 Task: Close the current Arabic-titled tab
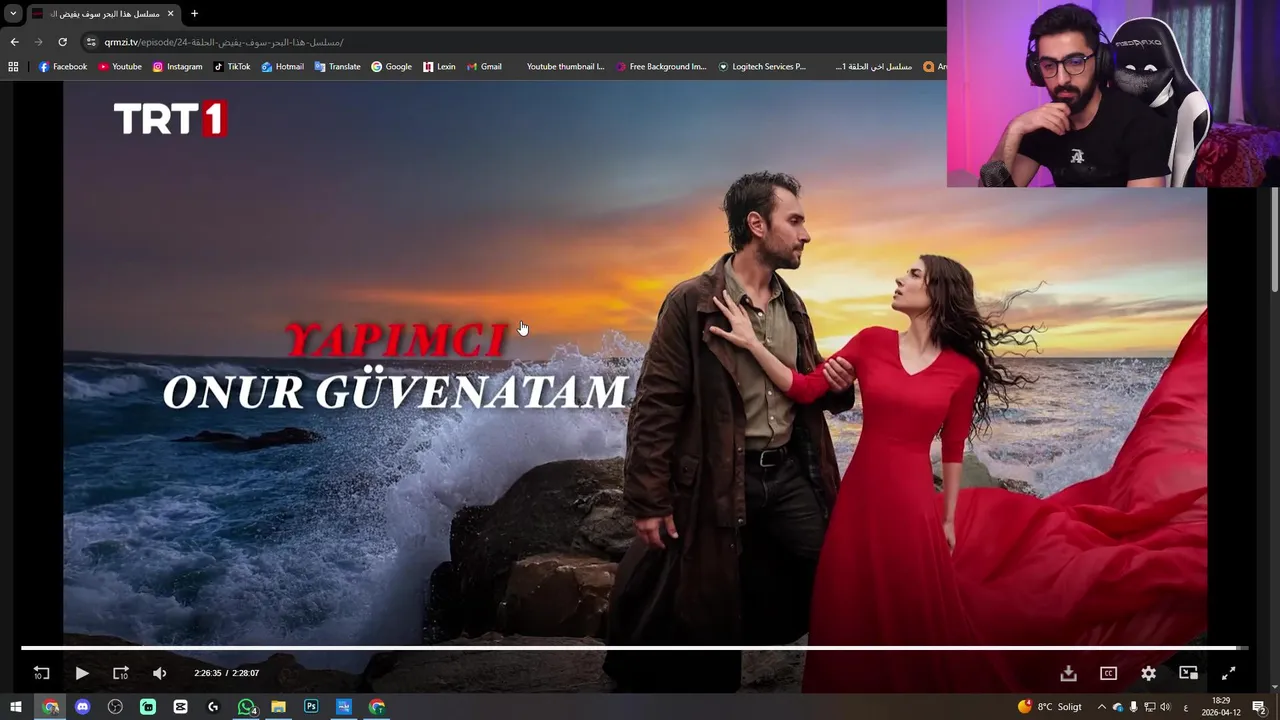170,13
